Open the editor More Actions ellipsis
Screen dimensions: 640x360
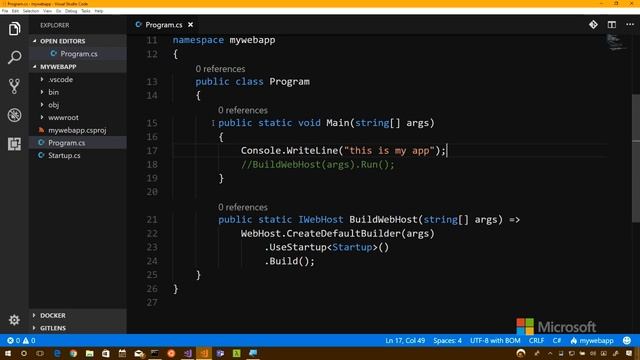(630, 24)
